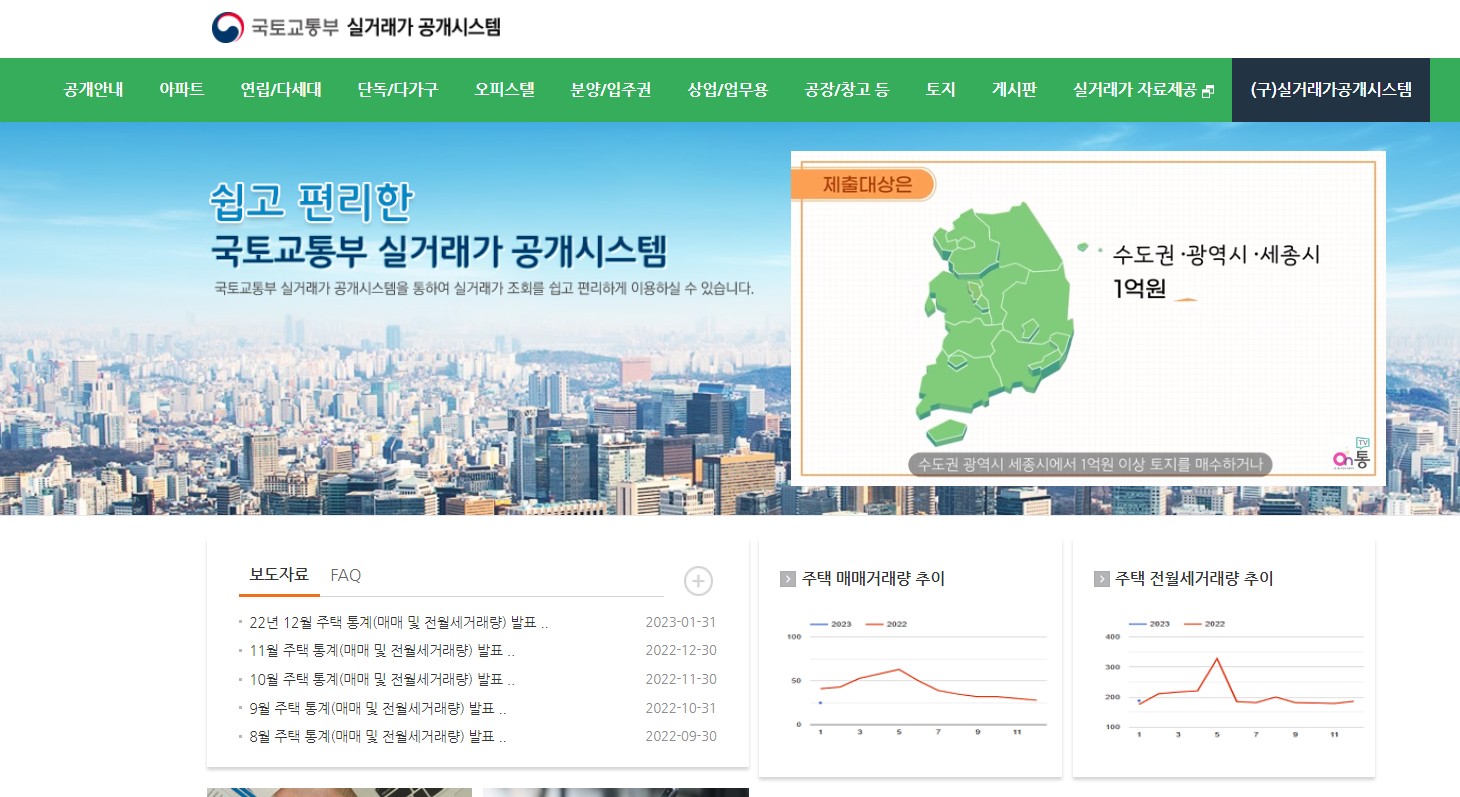The height and width of the screenshot is (797, 1460).
Task: Click the 주택 전월세거래량 추이 panel arrow icon
Action: click(x=1101, y=577)
